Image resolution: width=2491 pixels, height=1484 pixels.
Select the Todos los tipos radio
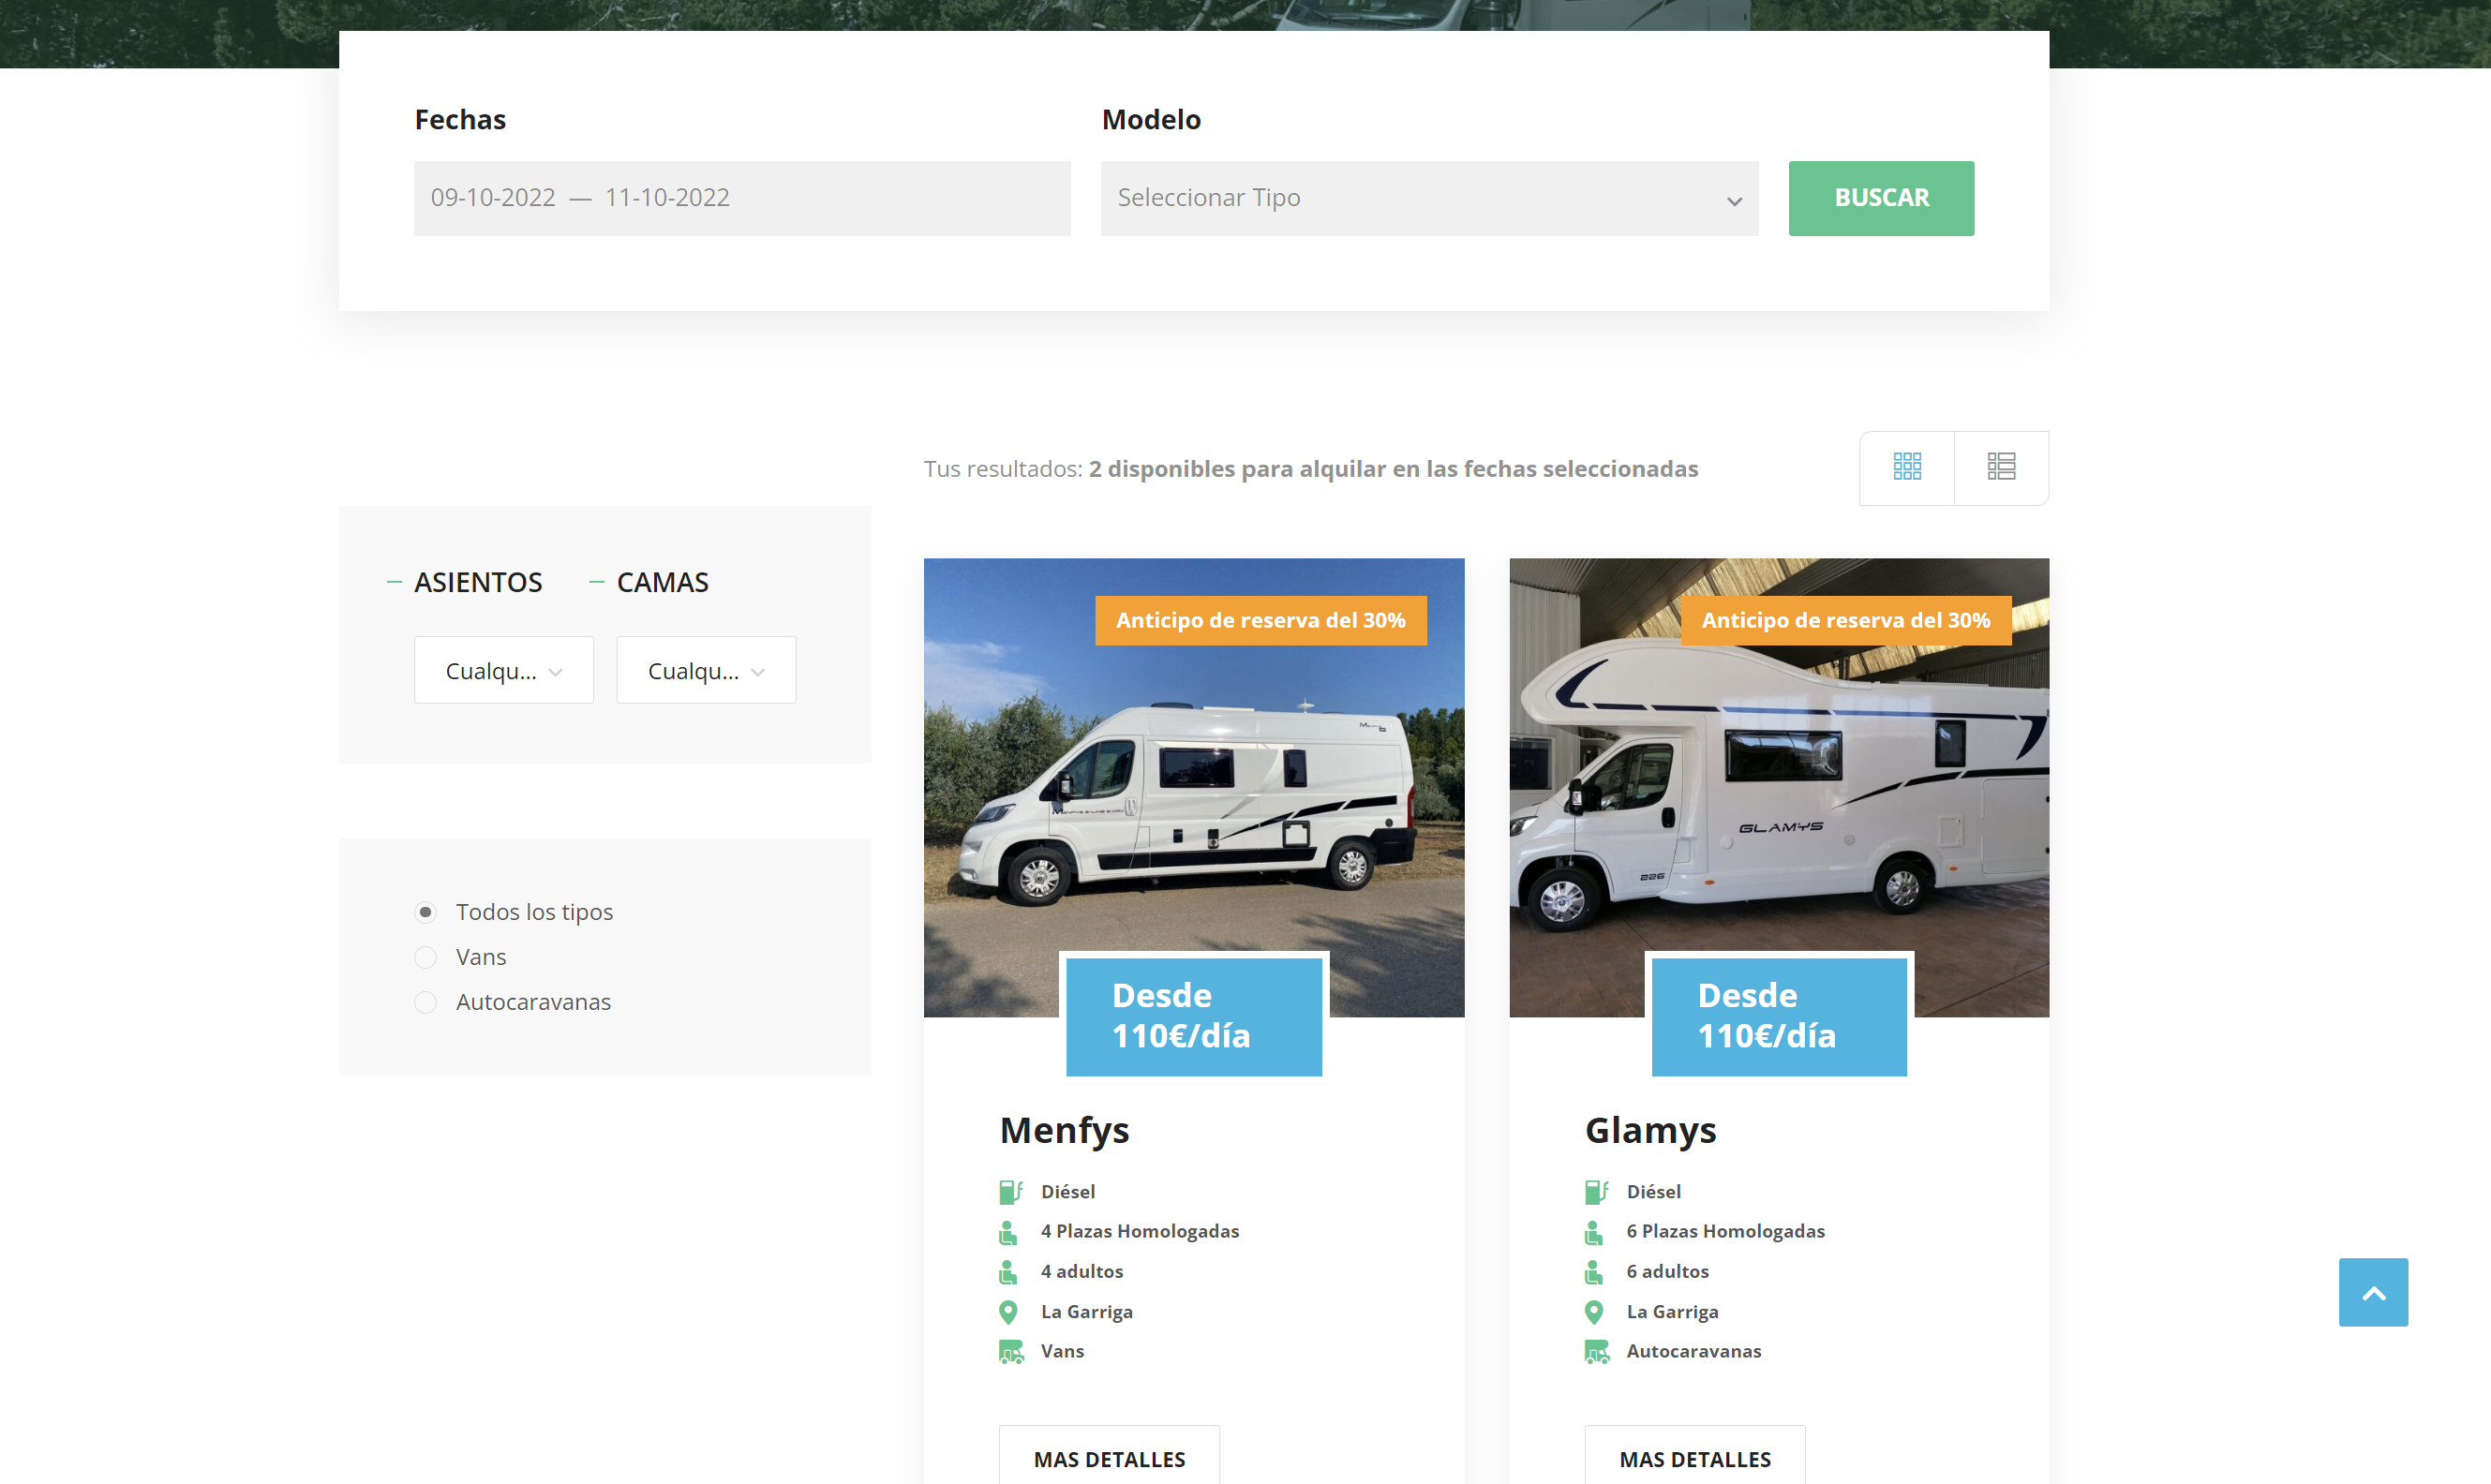coord(426,912)
